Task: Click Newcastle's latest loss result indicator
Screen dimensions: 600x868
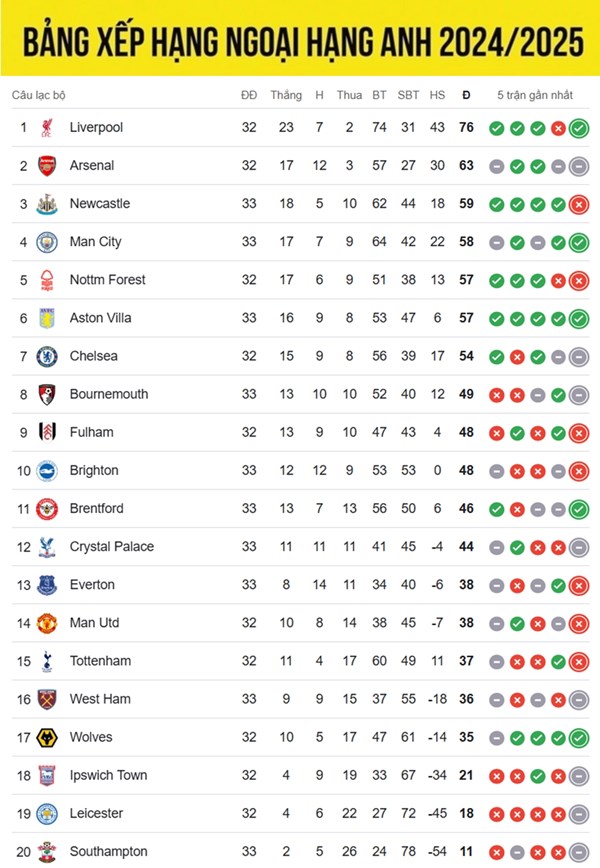Action: click(579, 205)
